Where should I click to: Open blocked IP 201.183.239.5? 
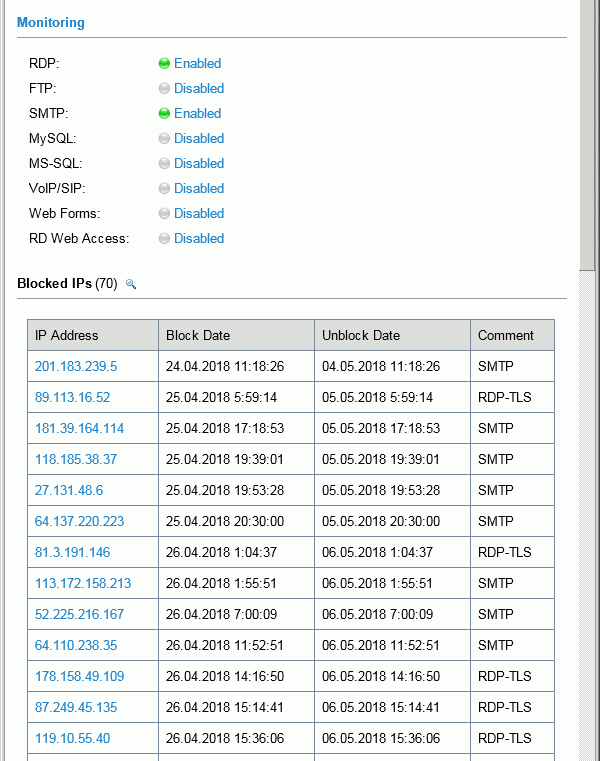76,366
